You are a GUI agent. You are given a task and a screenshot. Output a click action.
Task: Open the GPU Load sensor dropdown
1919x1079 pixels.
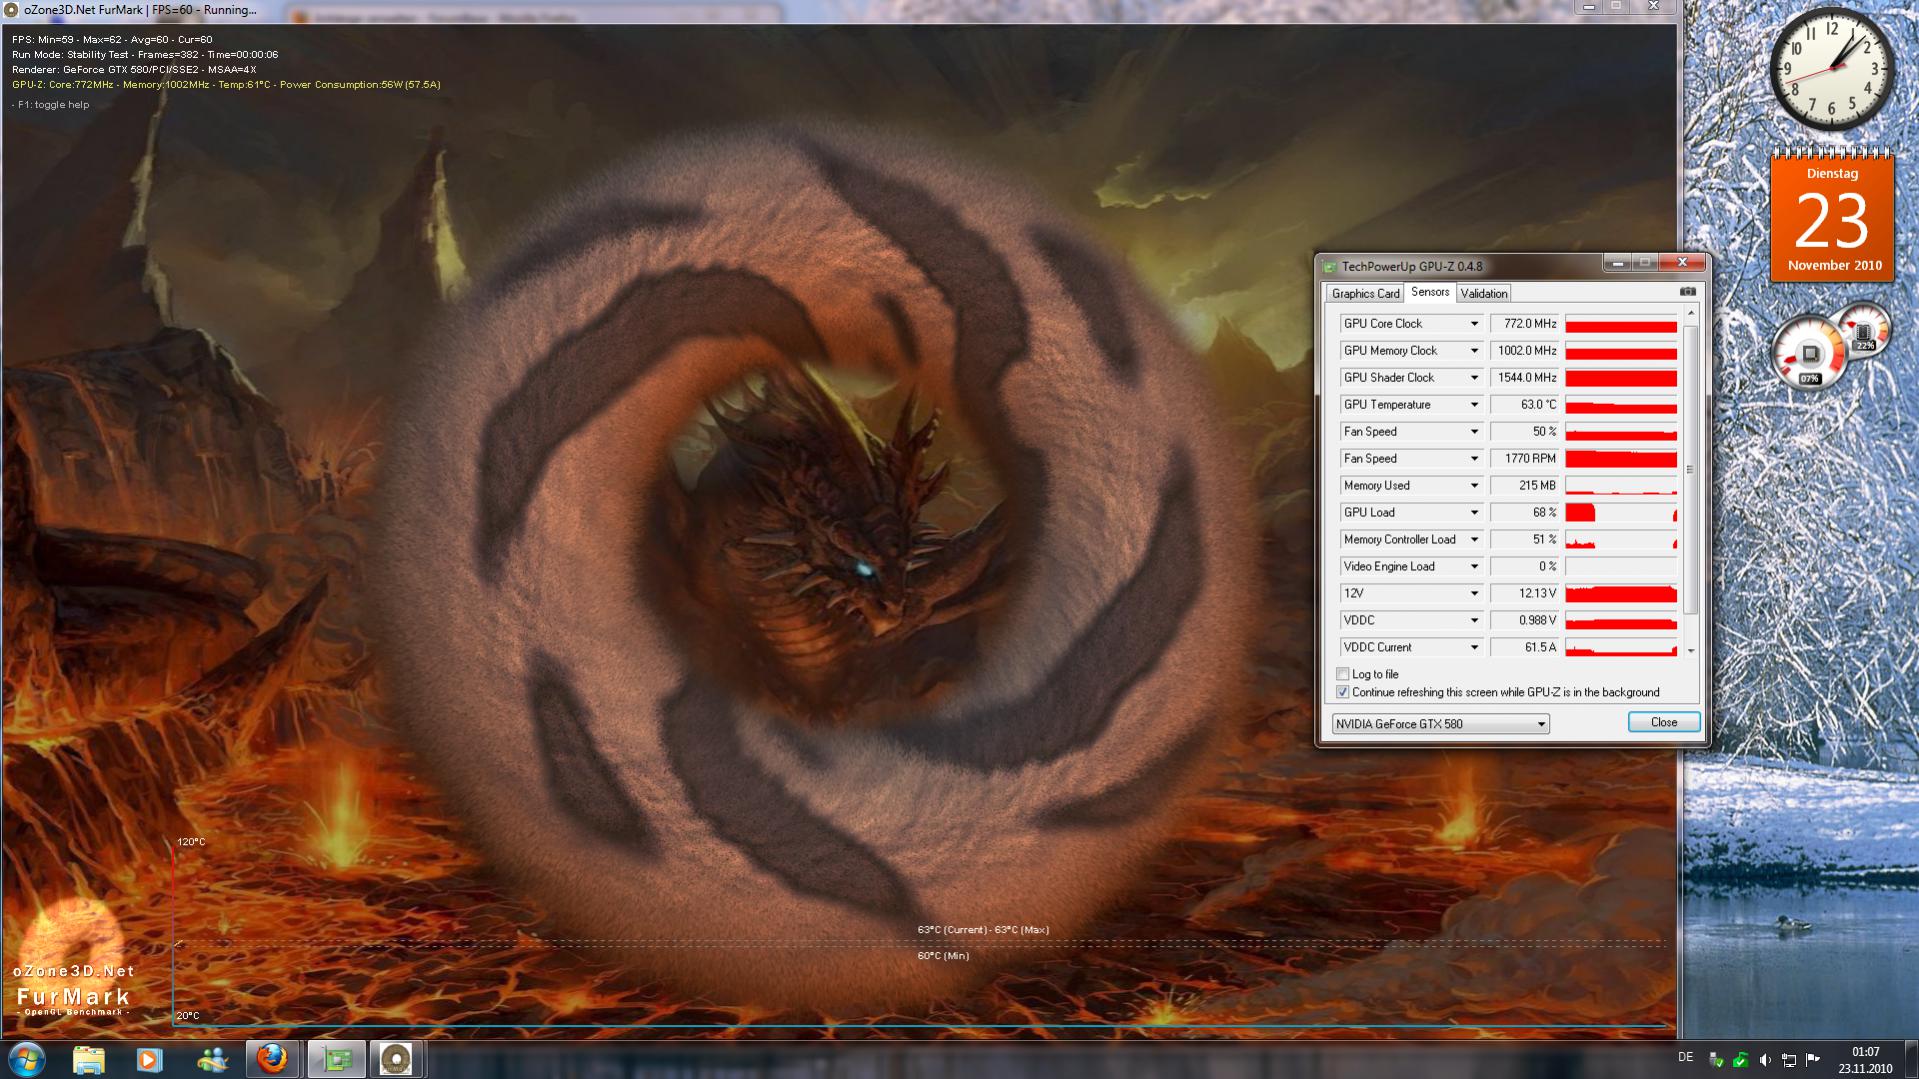1474,513
